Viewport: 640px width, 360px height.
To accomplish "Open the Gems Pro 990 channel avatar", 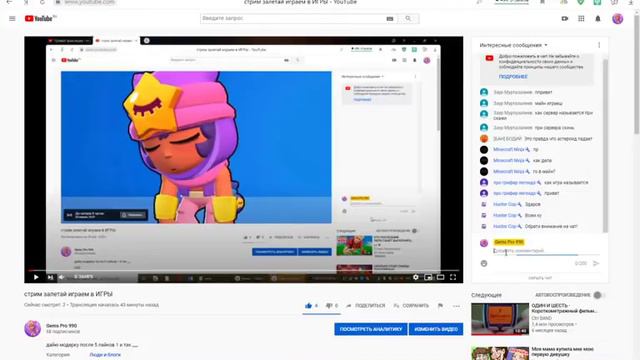I will [x=33, y=329].
